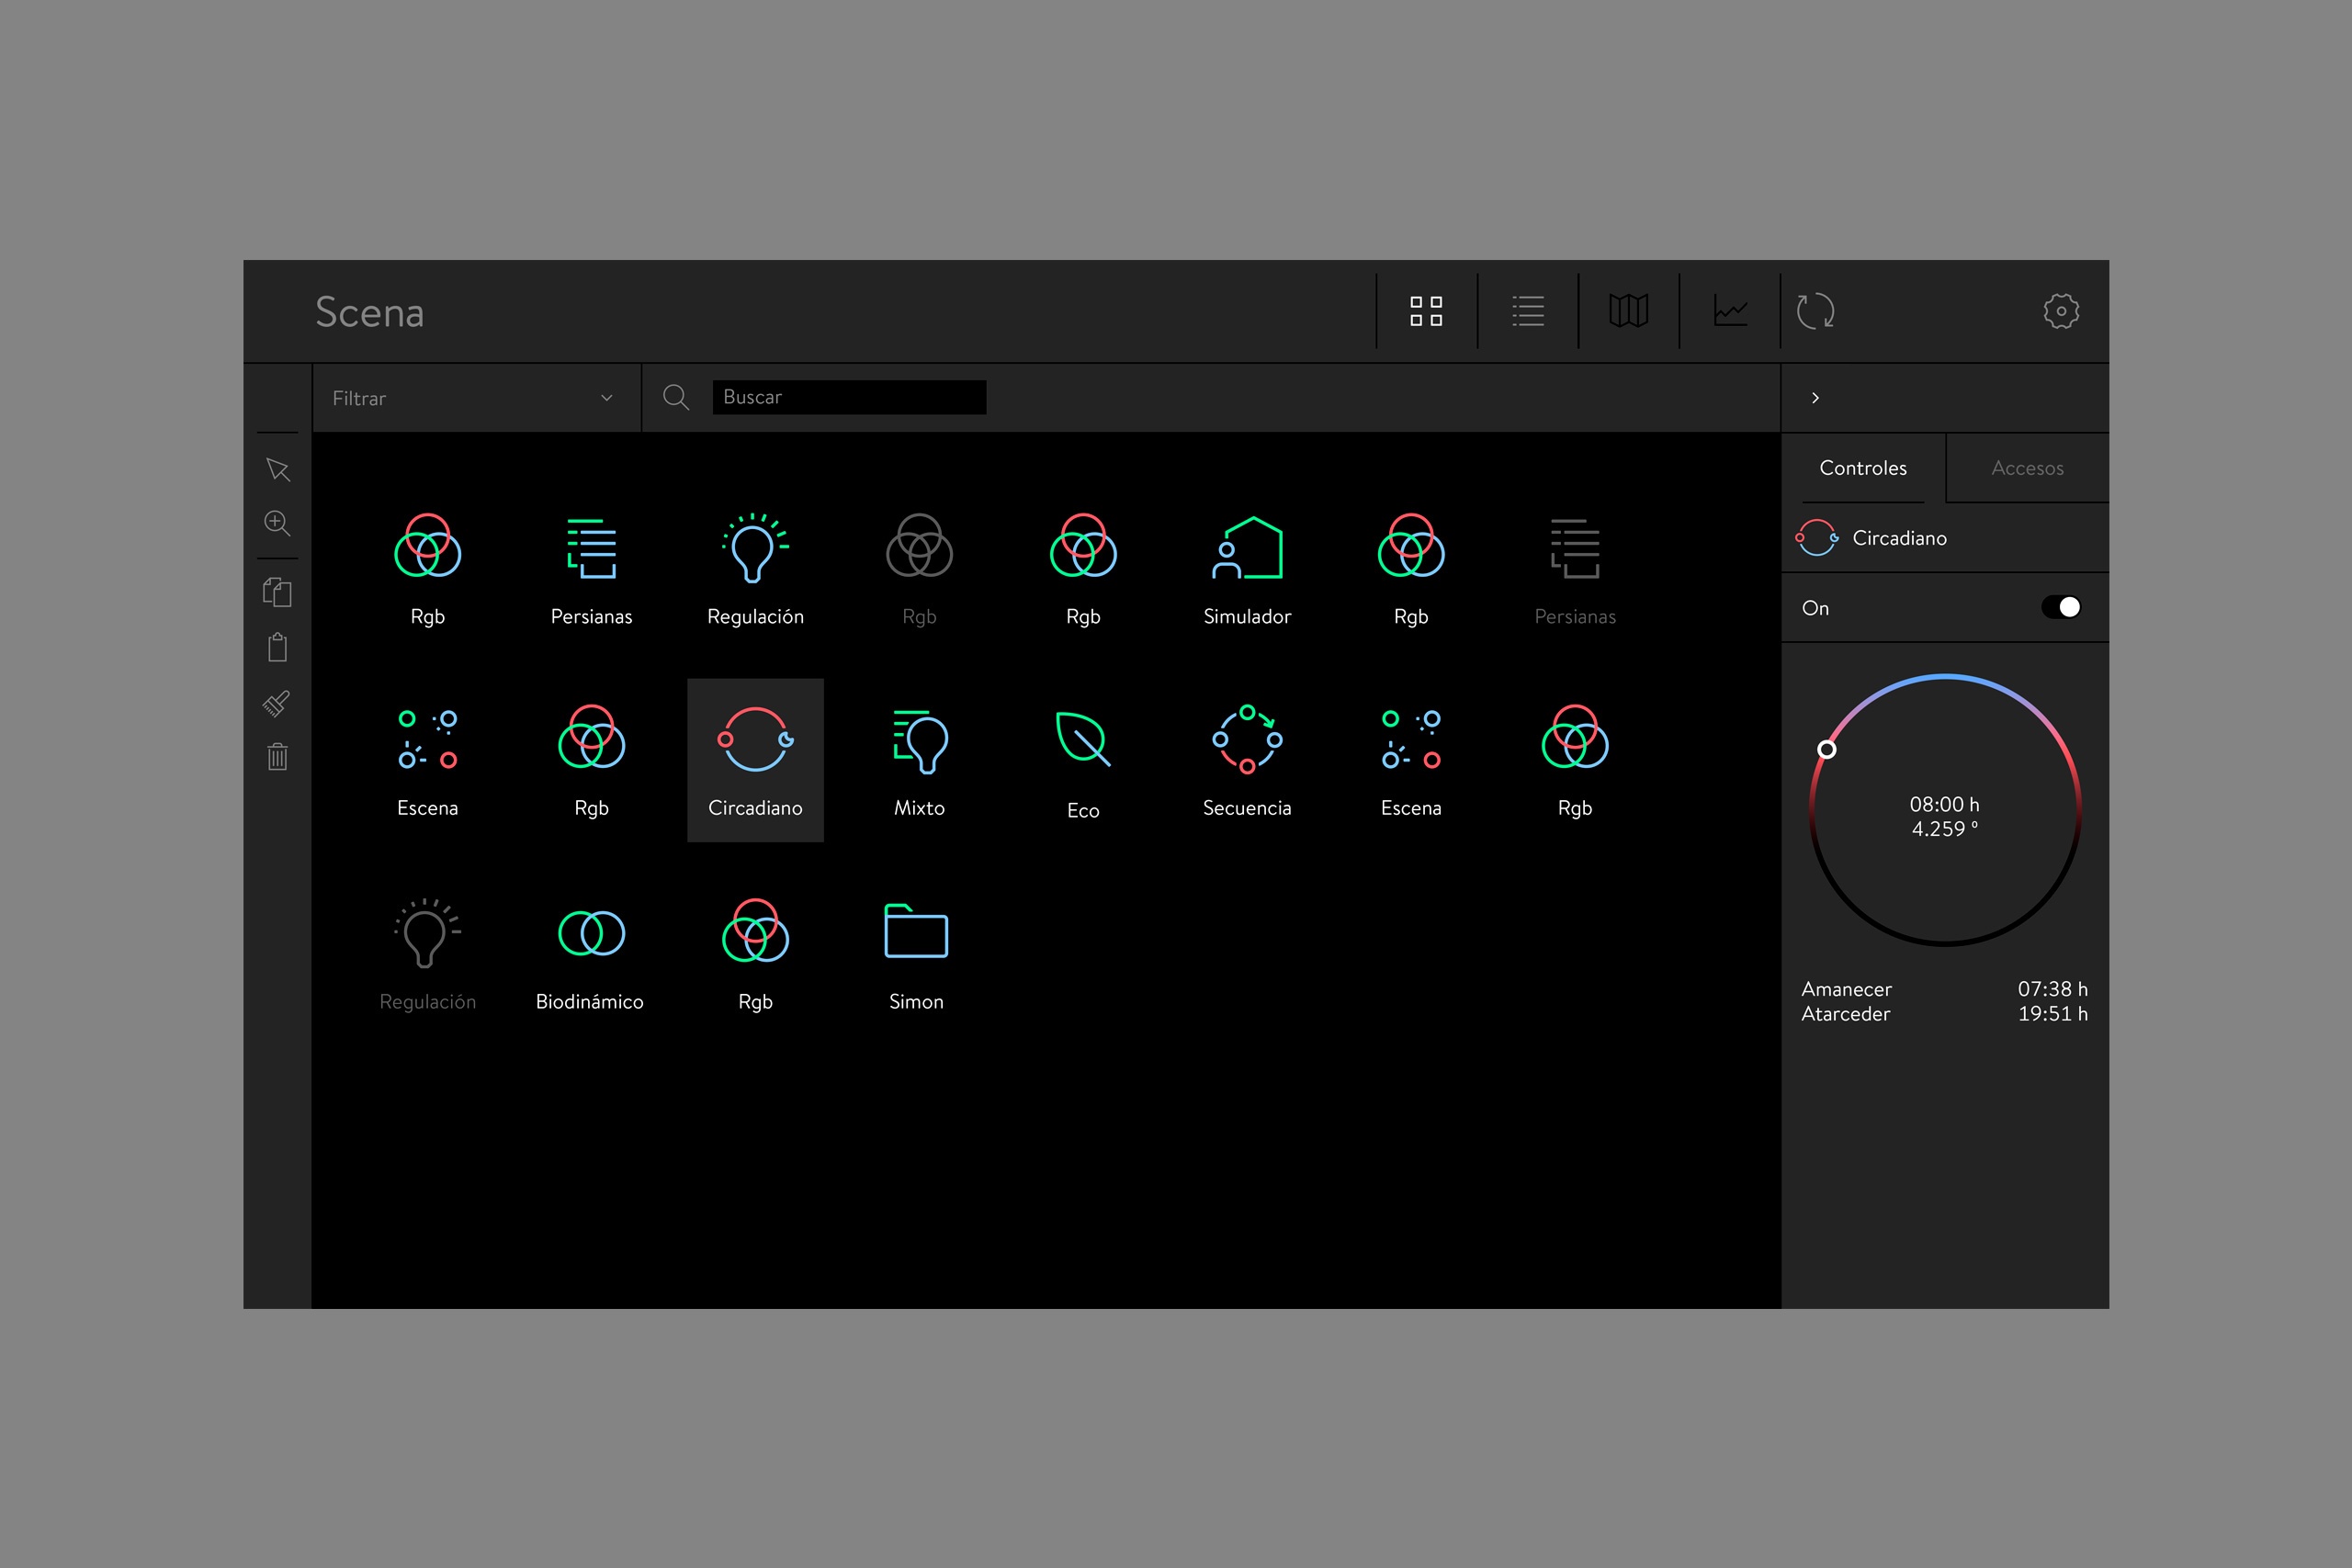Select the Controles tab
The height and width of the screenshot is (1568, 2352).
[x=1863, y=468]
